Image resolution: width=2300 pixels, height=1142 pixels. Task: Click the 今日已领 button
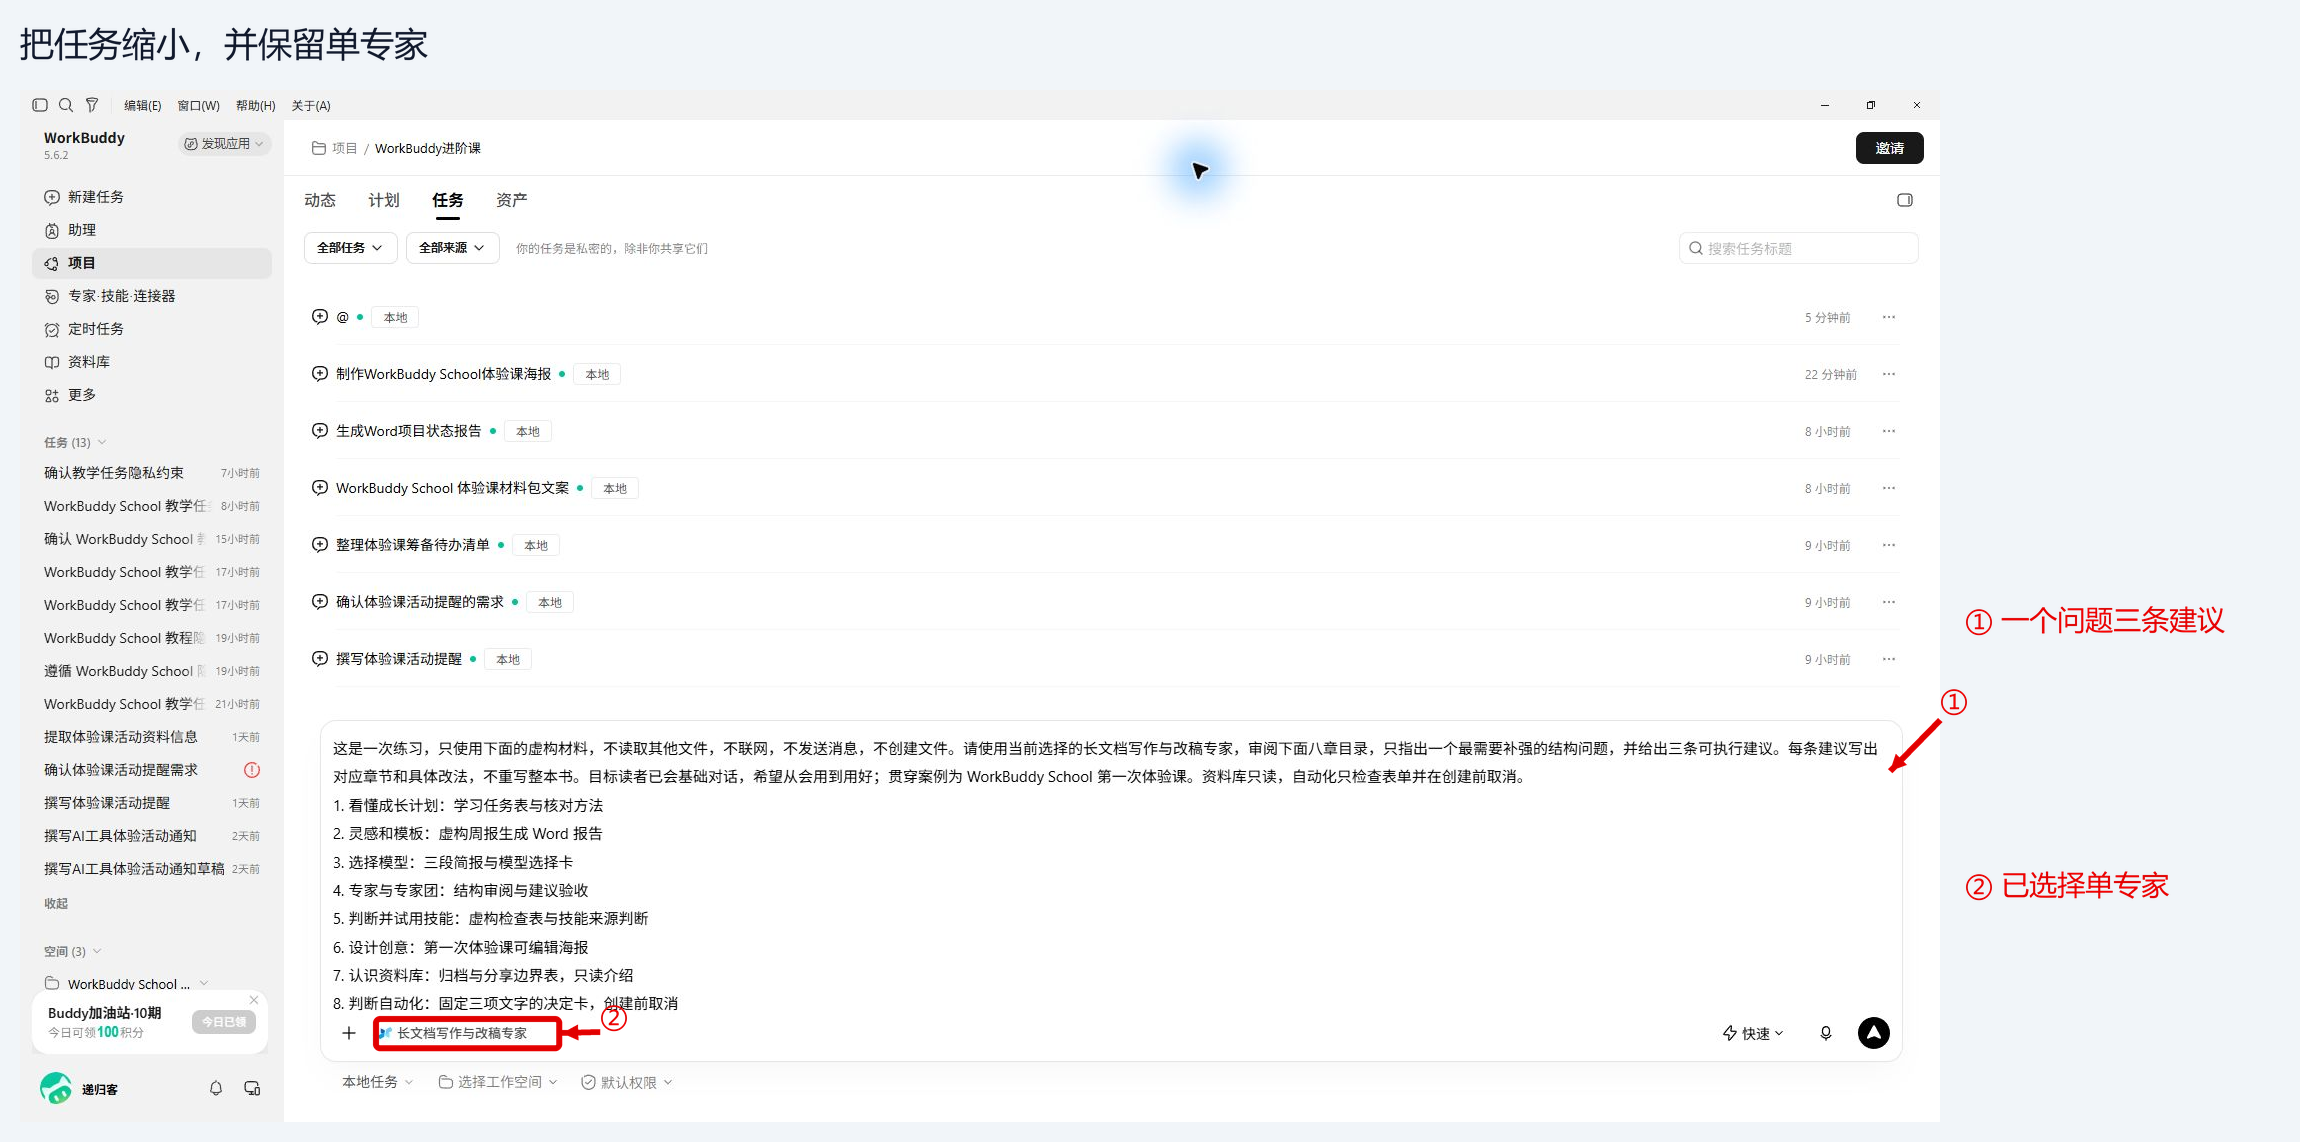coord(224,1022)
